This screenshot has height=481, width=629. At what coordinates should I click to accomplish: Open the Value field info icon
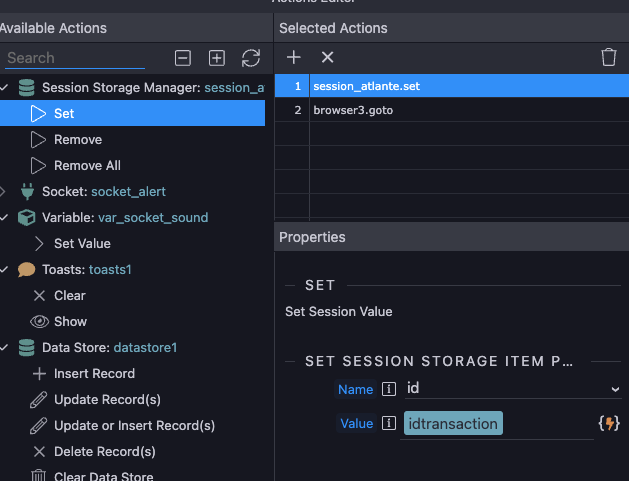point(389,423)
